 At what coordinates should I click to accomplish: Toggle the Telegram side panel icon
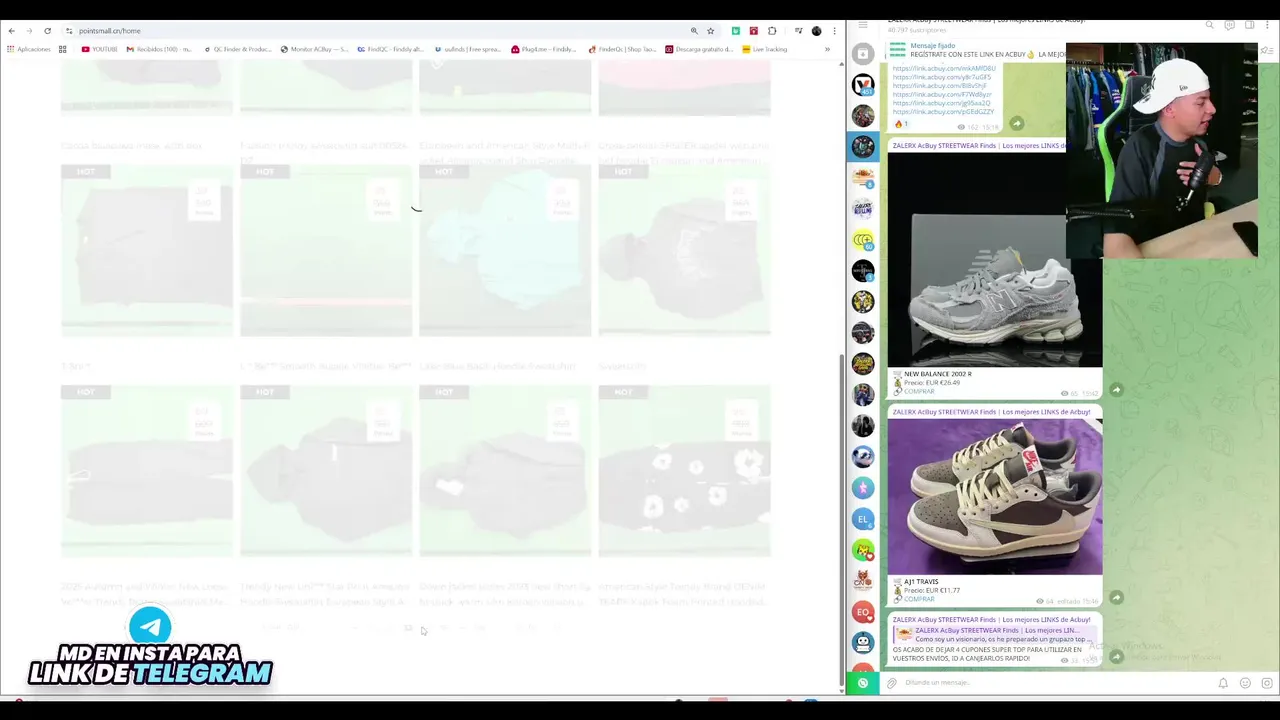pos(1250,24)
